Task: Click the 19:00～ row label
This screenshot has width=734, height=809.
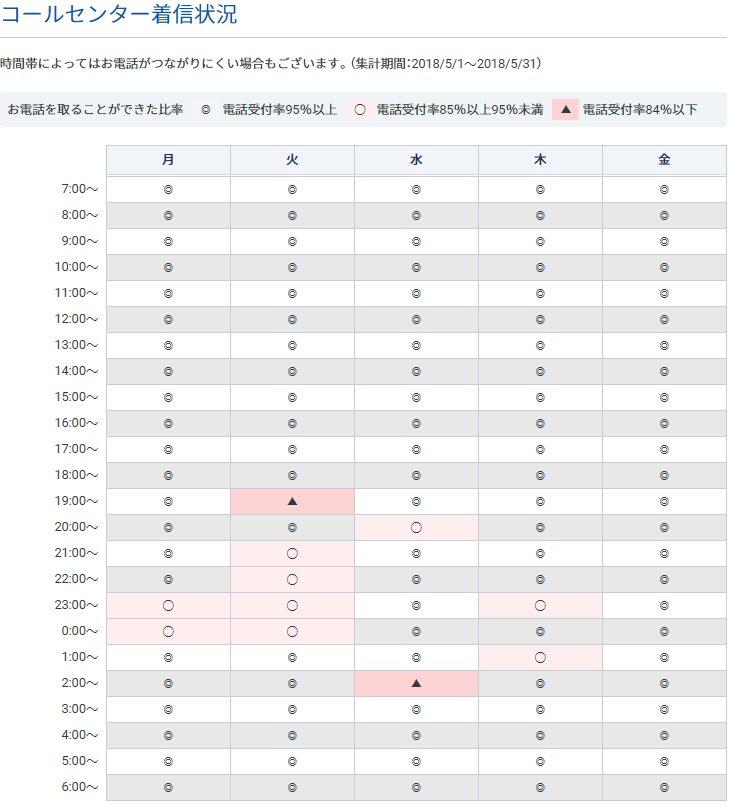Action: [76, 501]
